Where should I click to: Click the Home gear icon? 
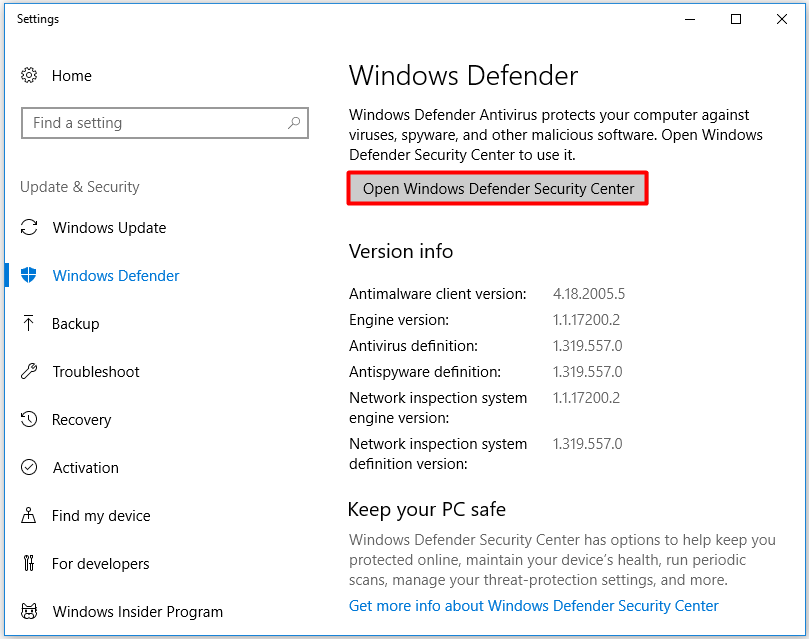coord(29,75)
